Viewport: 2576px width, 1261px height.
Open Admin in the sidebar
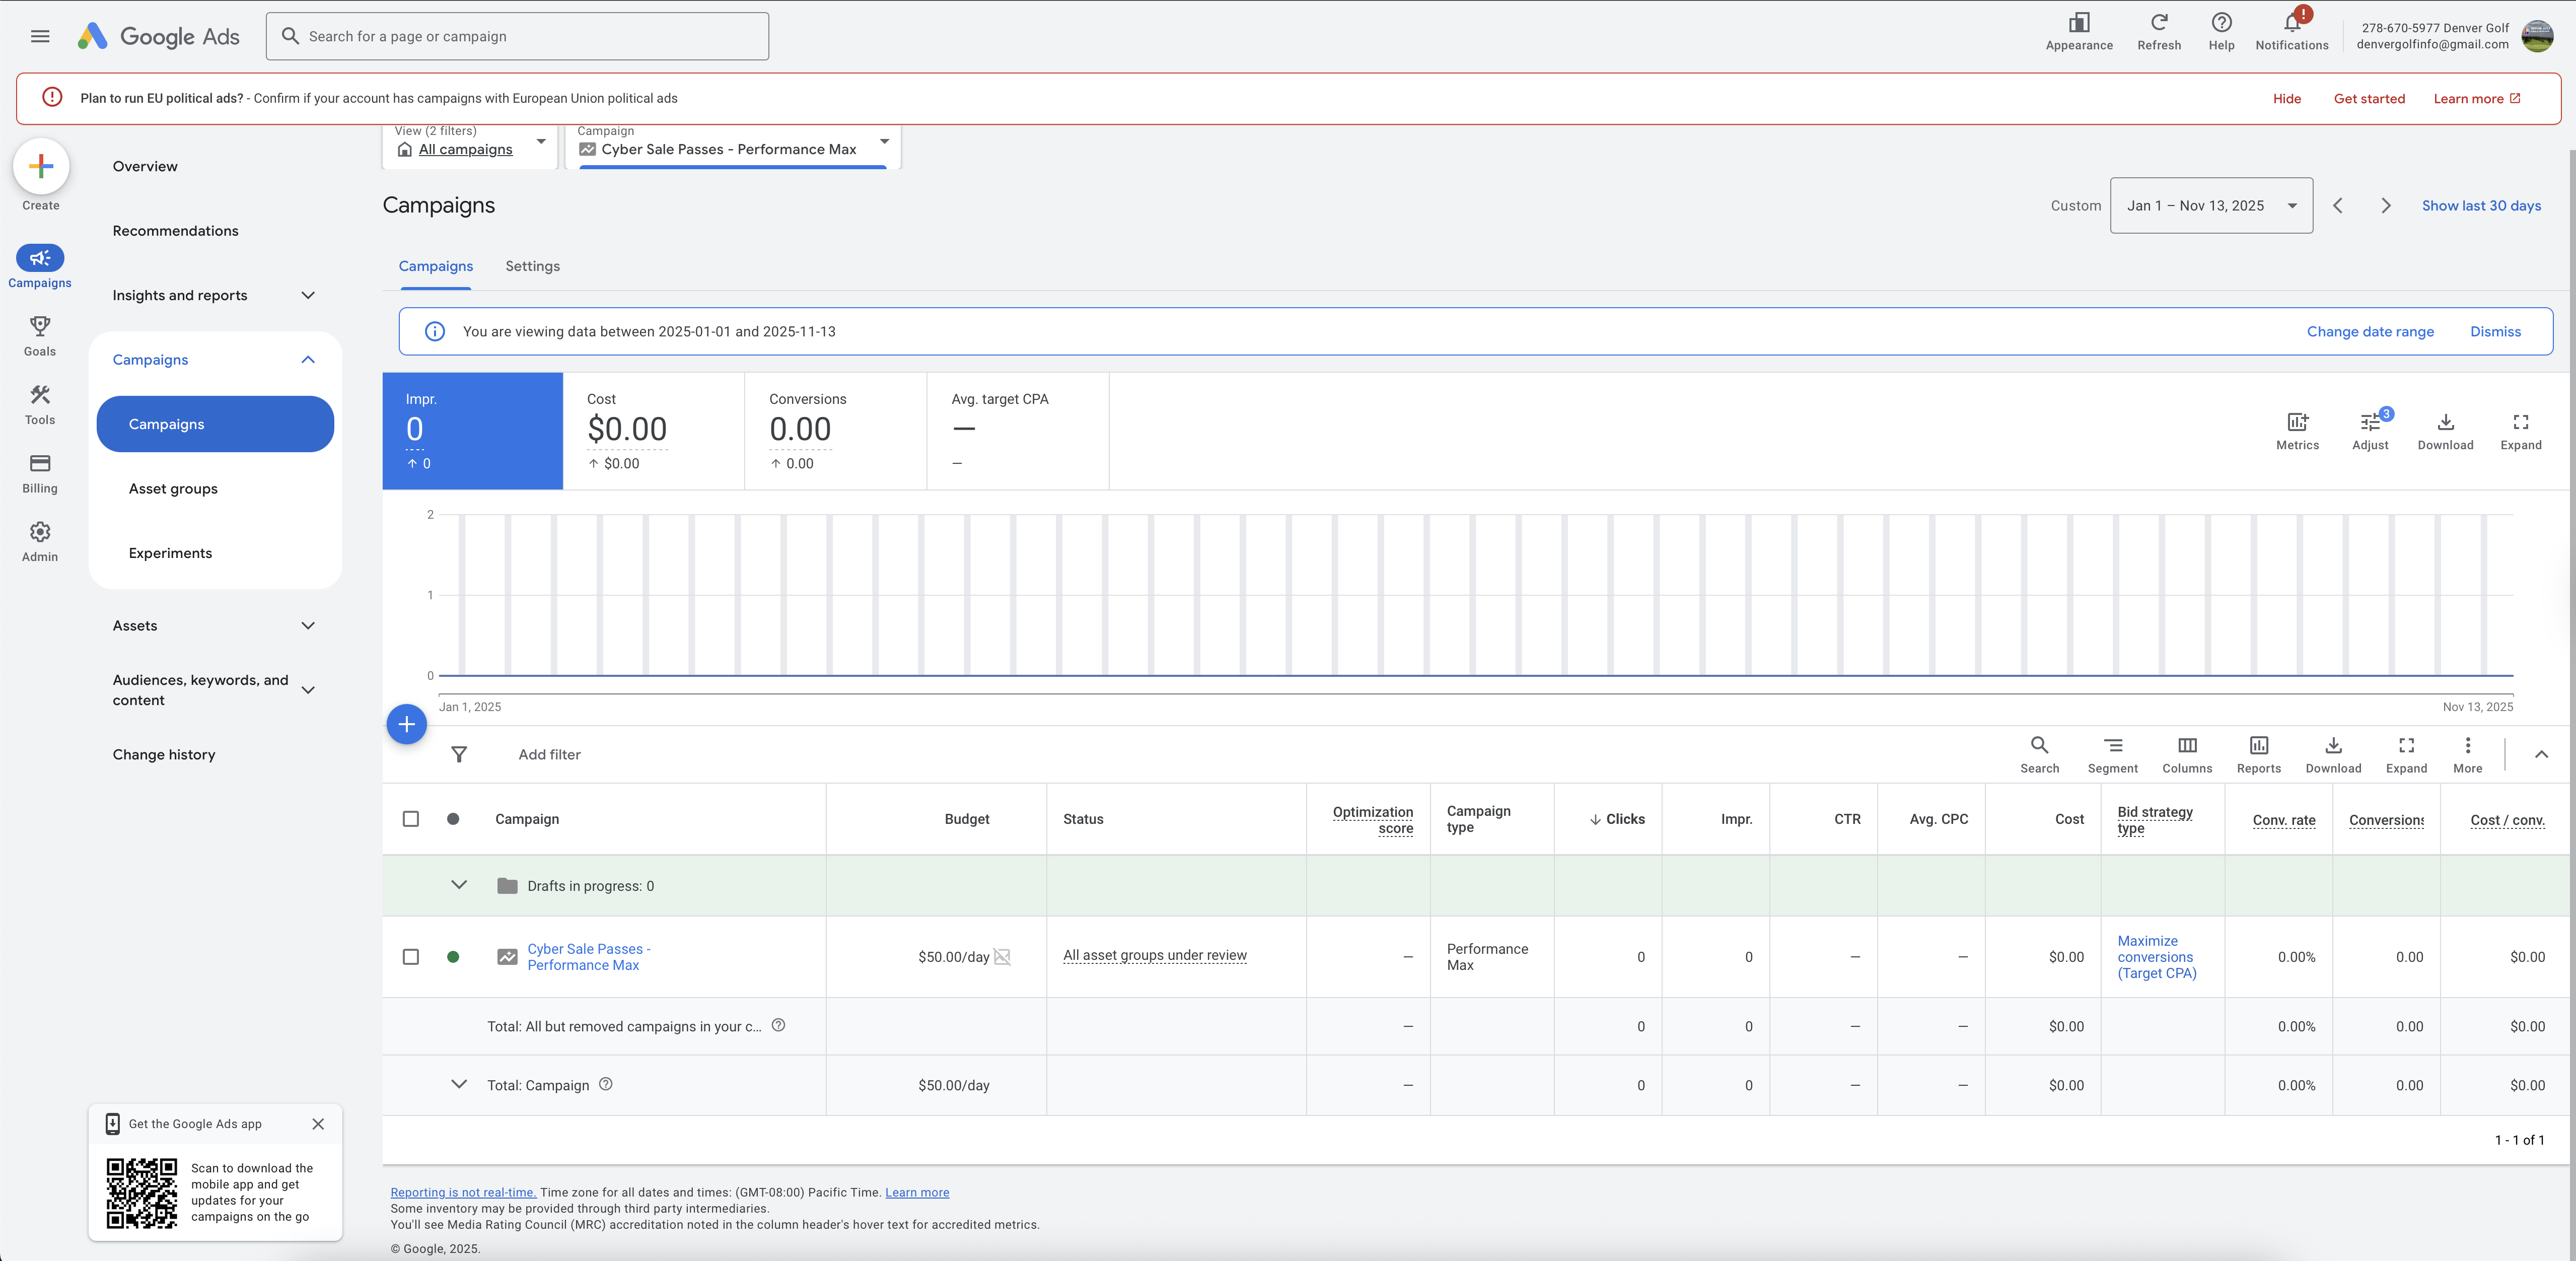coord(40,542)
